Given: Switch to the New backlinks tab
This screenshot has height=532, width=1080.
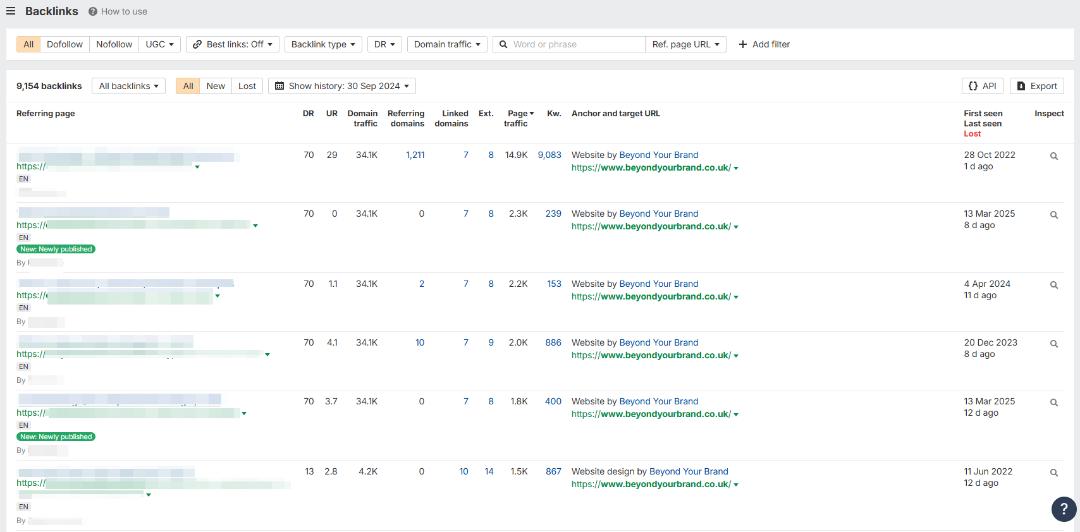Looking at the screenshot, I should click(215, 86).
